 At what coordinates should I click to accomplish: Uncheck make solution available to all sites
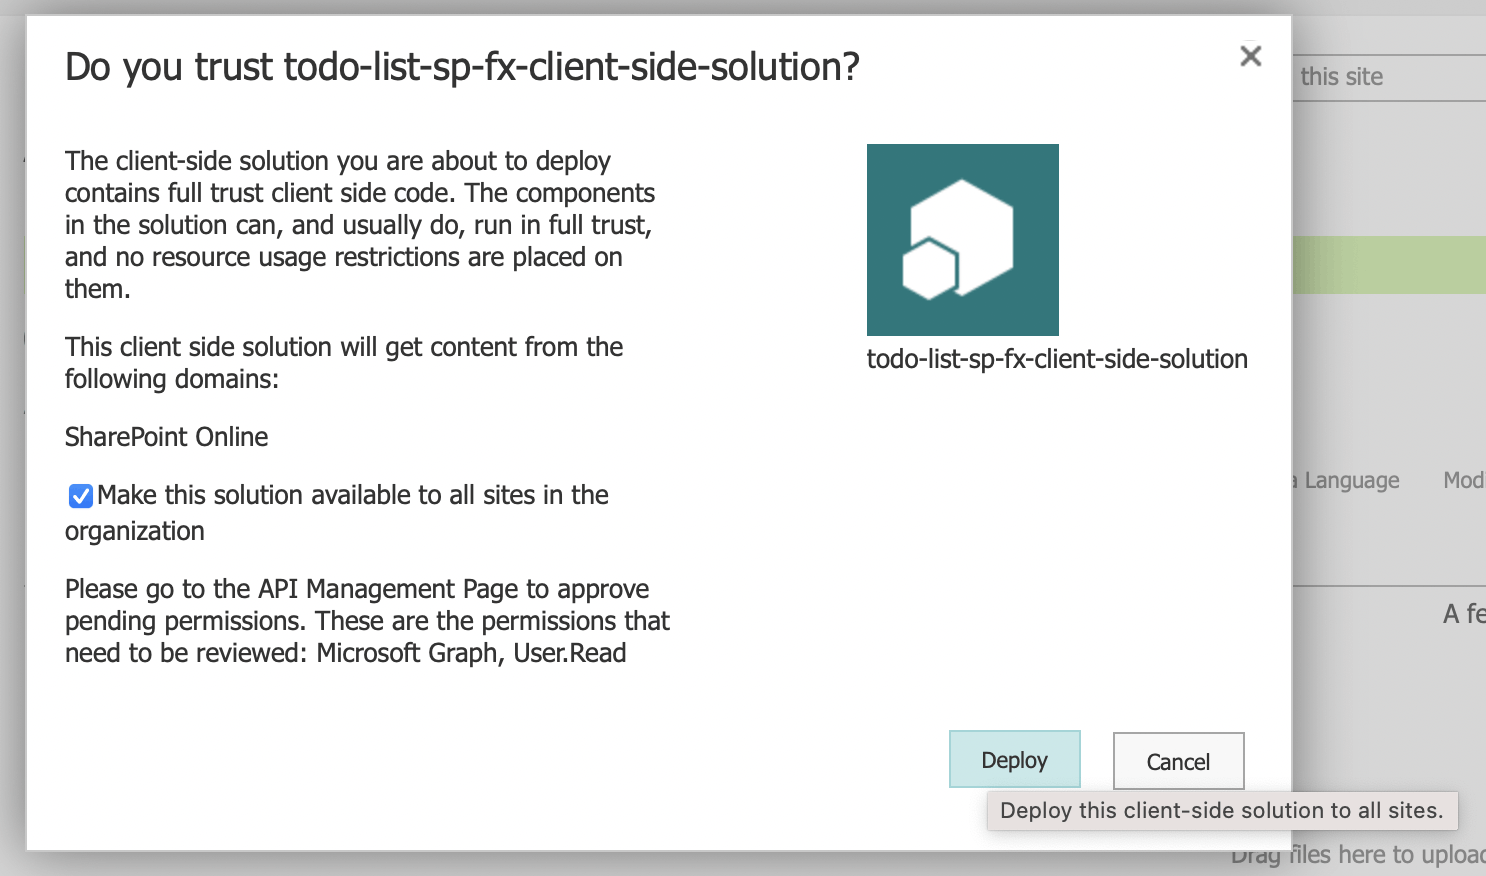81,496
